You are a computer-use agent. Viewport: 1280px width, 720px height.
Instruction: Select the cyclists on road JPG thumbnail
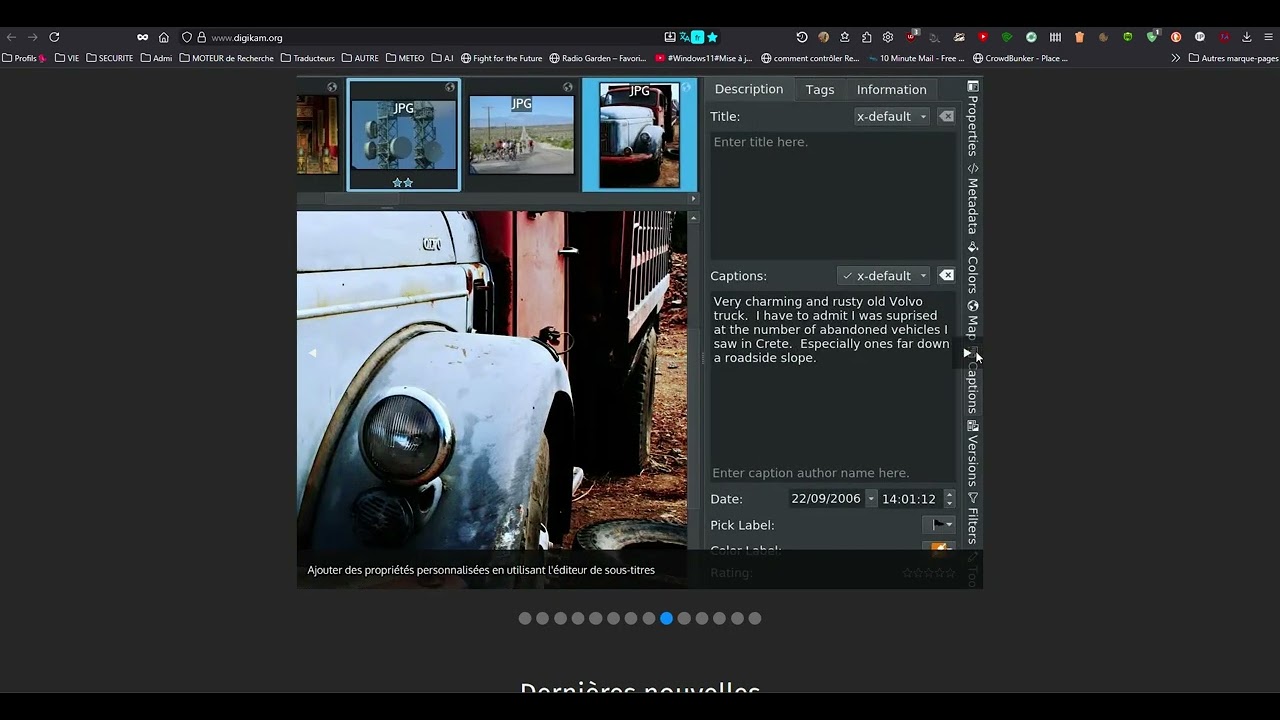[522, 135]
